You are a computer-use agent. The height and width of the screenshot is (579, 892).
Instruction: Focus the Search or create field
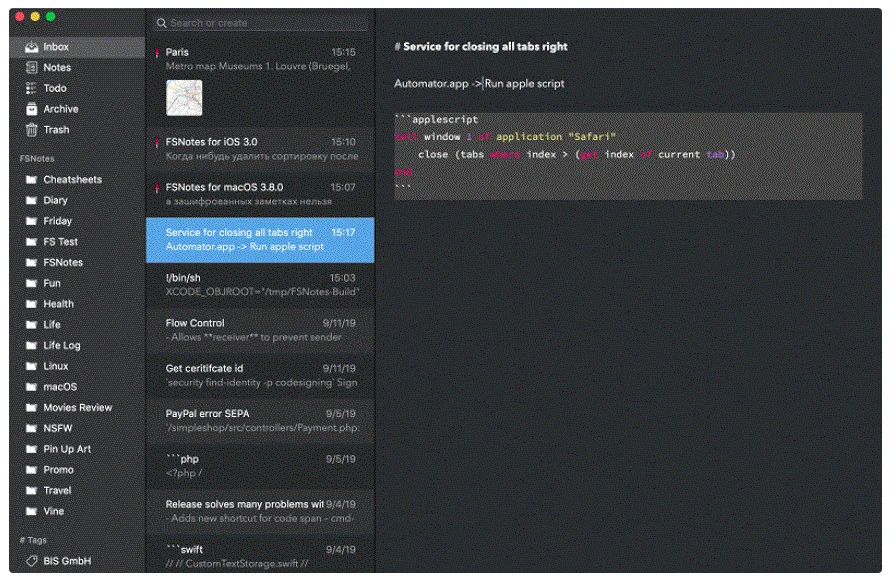click(261, 23)
